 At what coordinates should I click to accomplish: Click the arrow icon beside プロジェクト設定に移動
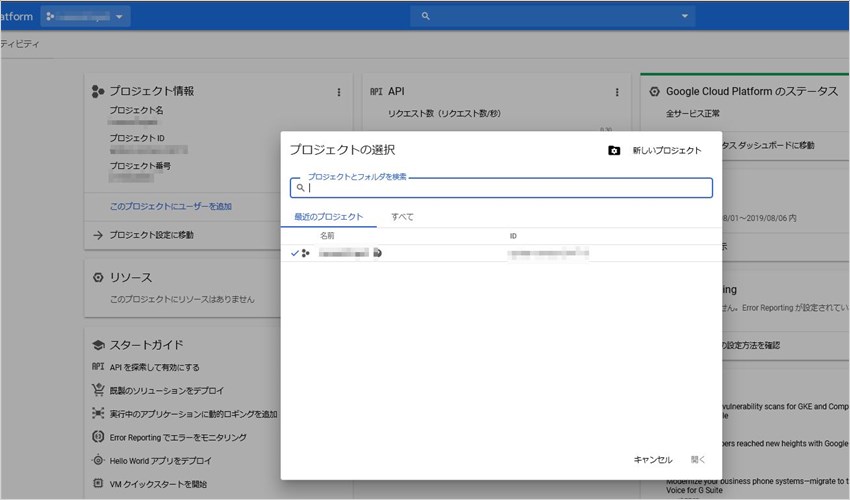point(98,235)
